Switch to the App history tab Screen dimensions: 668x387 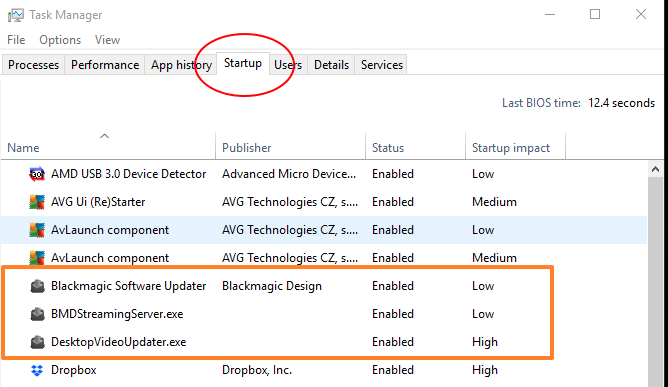click(181, 65)
